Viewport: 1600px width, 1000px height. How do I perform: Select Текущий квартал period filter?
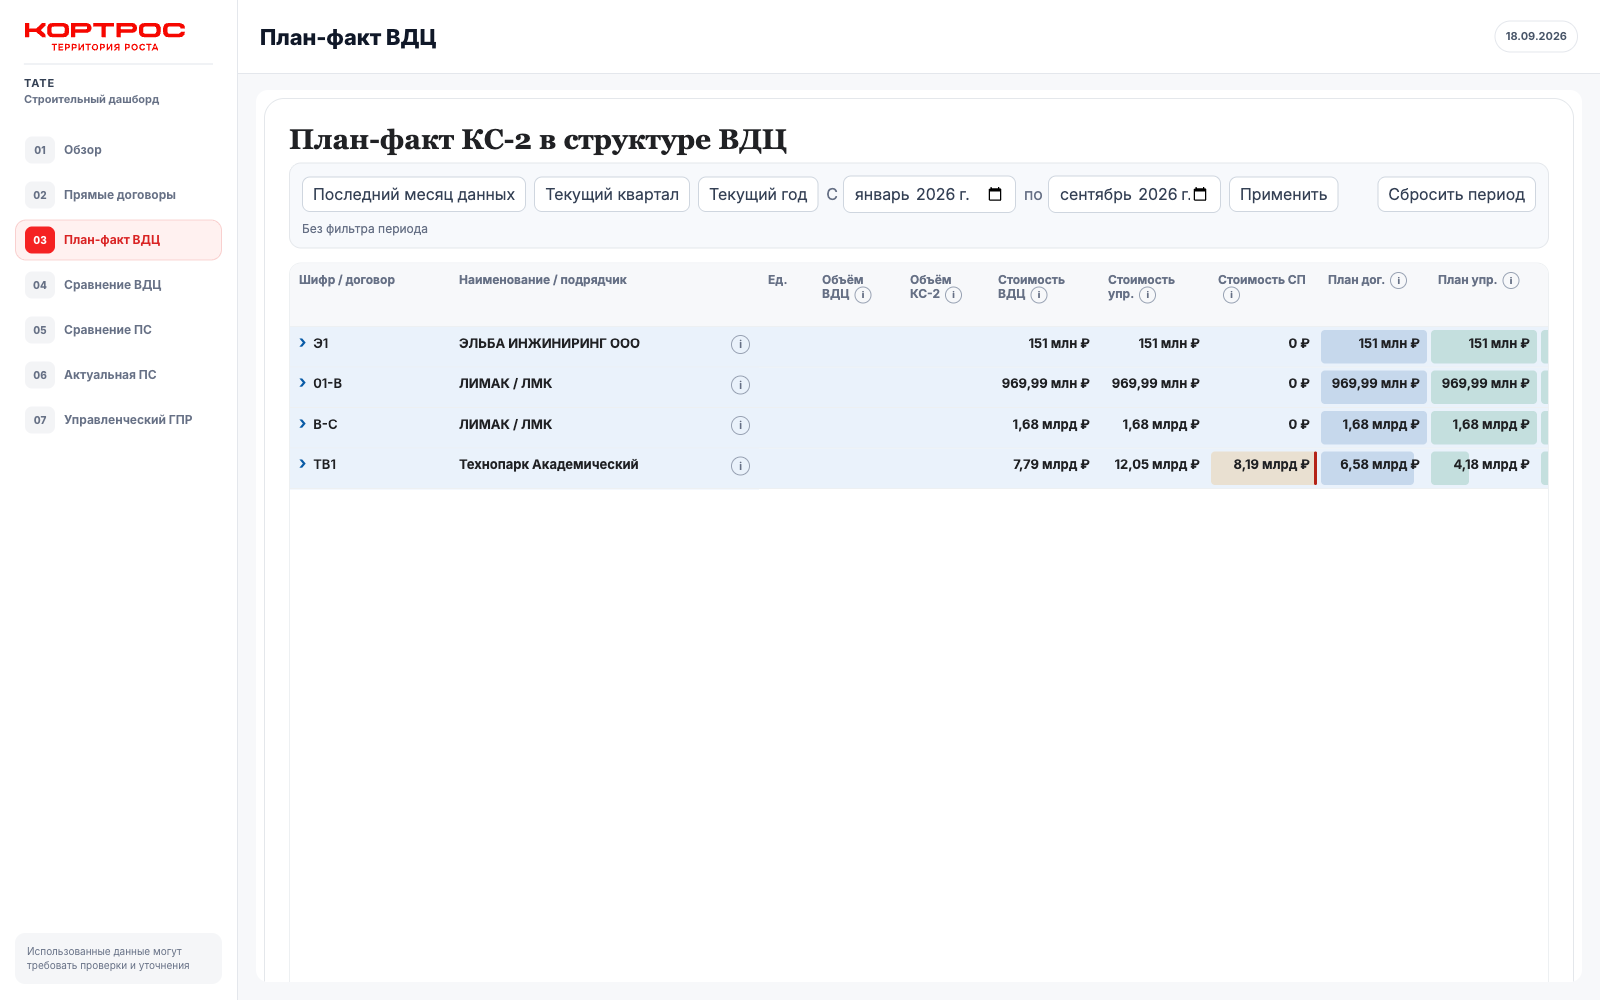click(612, 194)
